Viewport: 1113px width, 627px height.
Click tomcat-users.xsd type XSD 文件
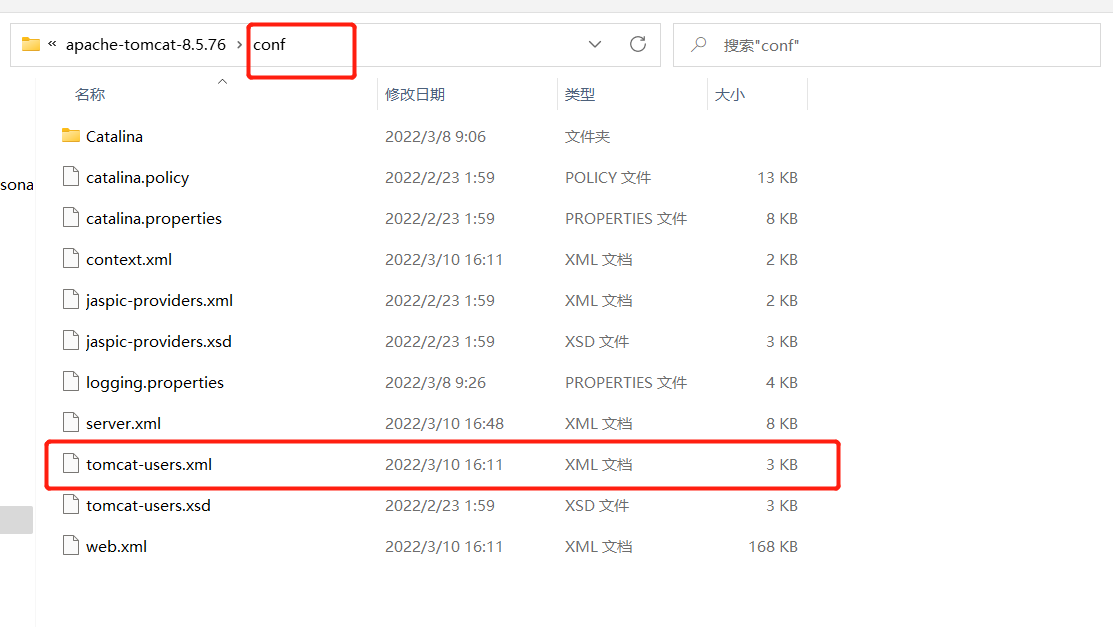pos(597,506)
